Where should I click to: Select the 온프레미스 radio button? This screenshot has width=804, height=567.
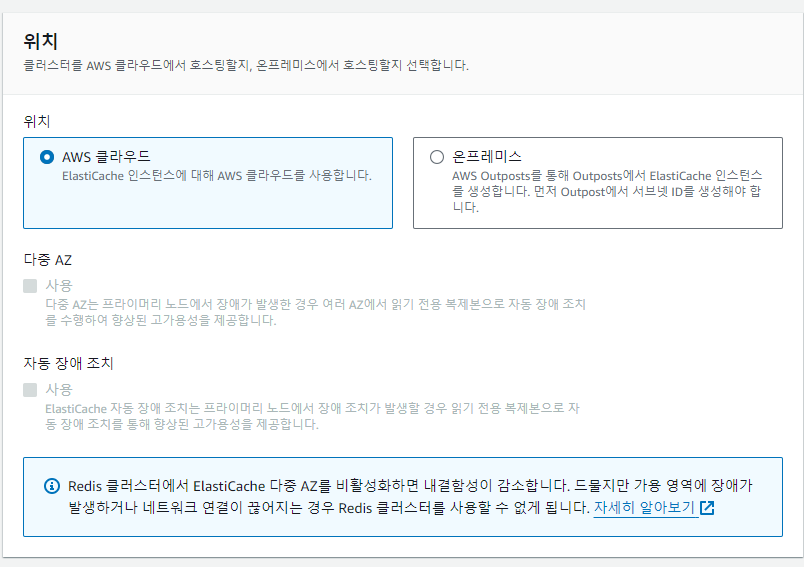tap(437, 157)
